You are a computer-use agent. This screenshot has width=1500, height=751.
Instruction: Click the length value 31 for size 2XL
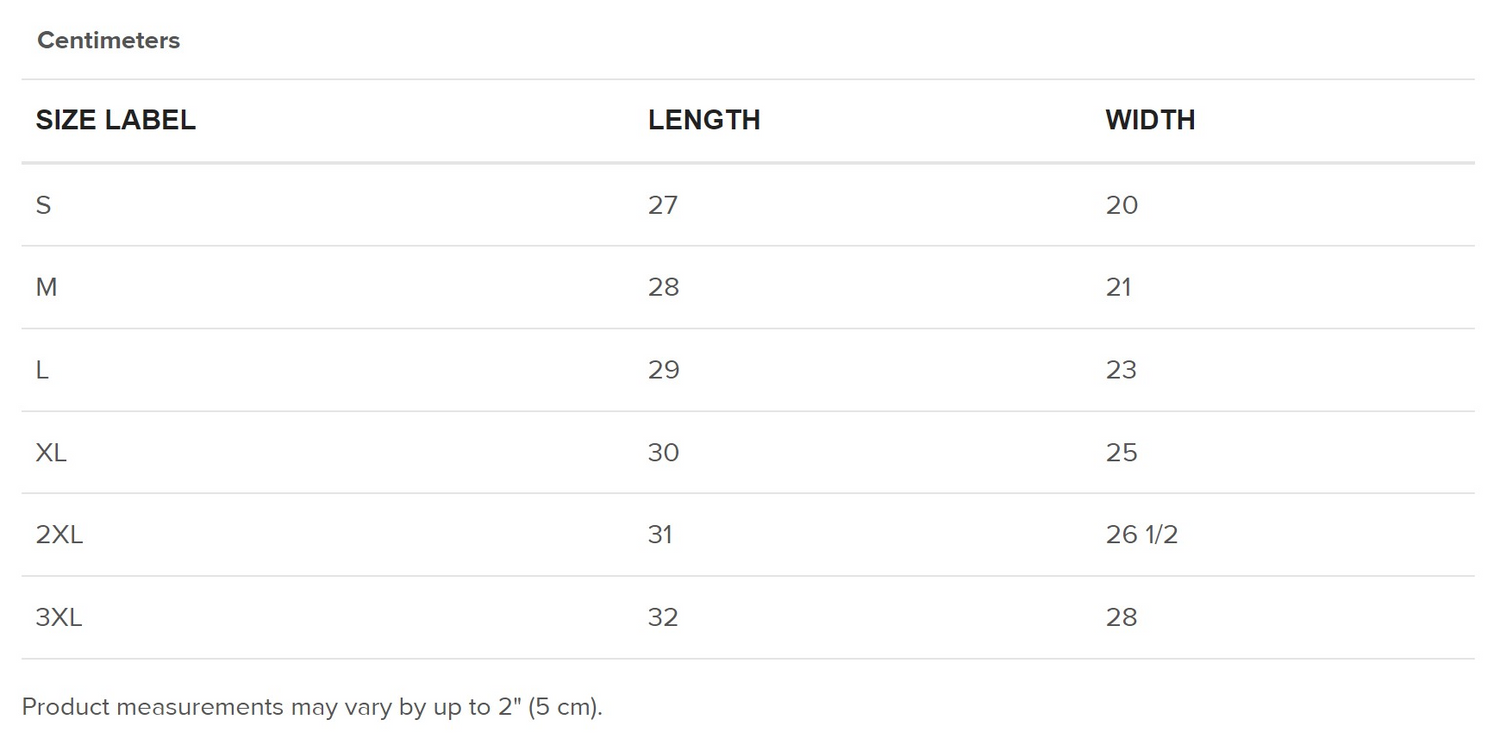(660, 535)
